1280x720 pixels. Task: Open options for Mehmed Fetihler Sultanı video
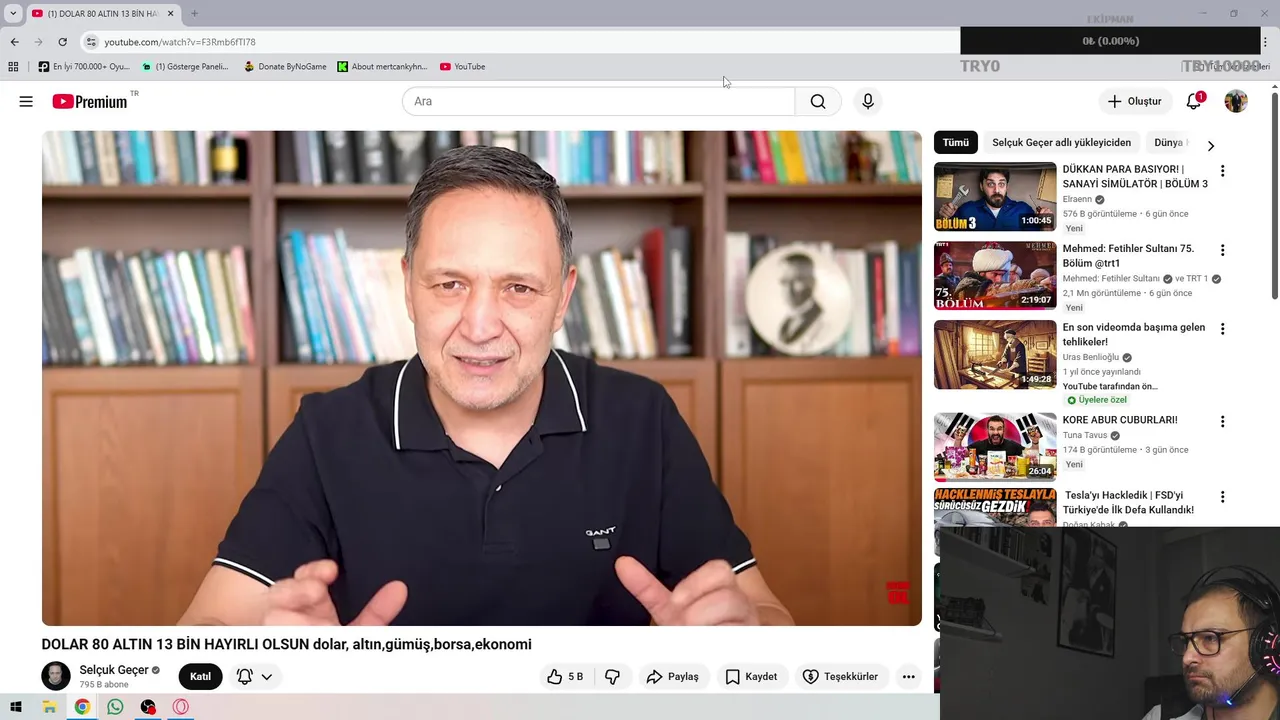pyautogui.click(x=1222, y=250)
